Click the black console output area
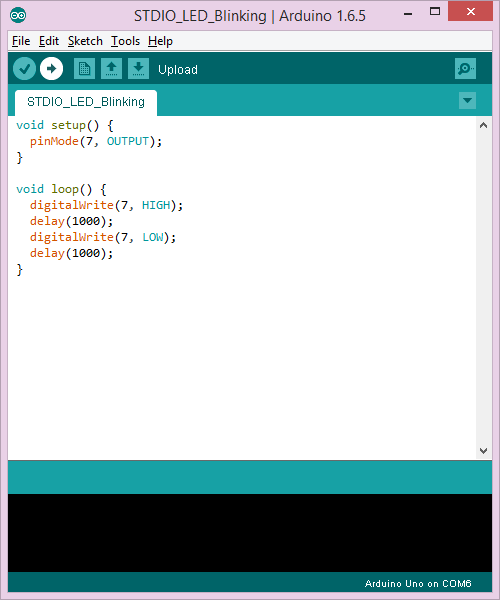 250,533
